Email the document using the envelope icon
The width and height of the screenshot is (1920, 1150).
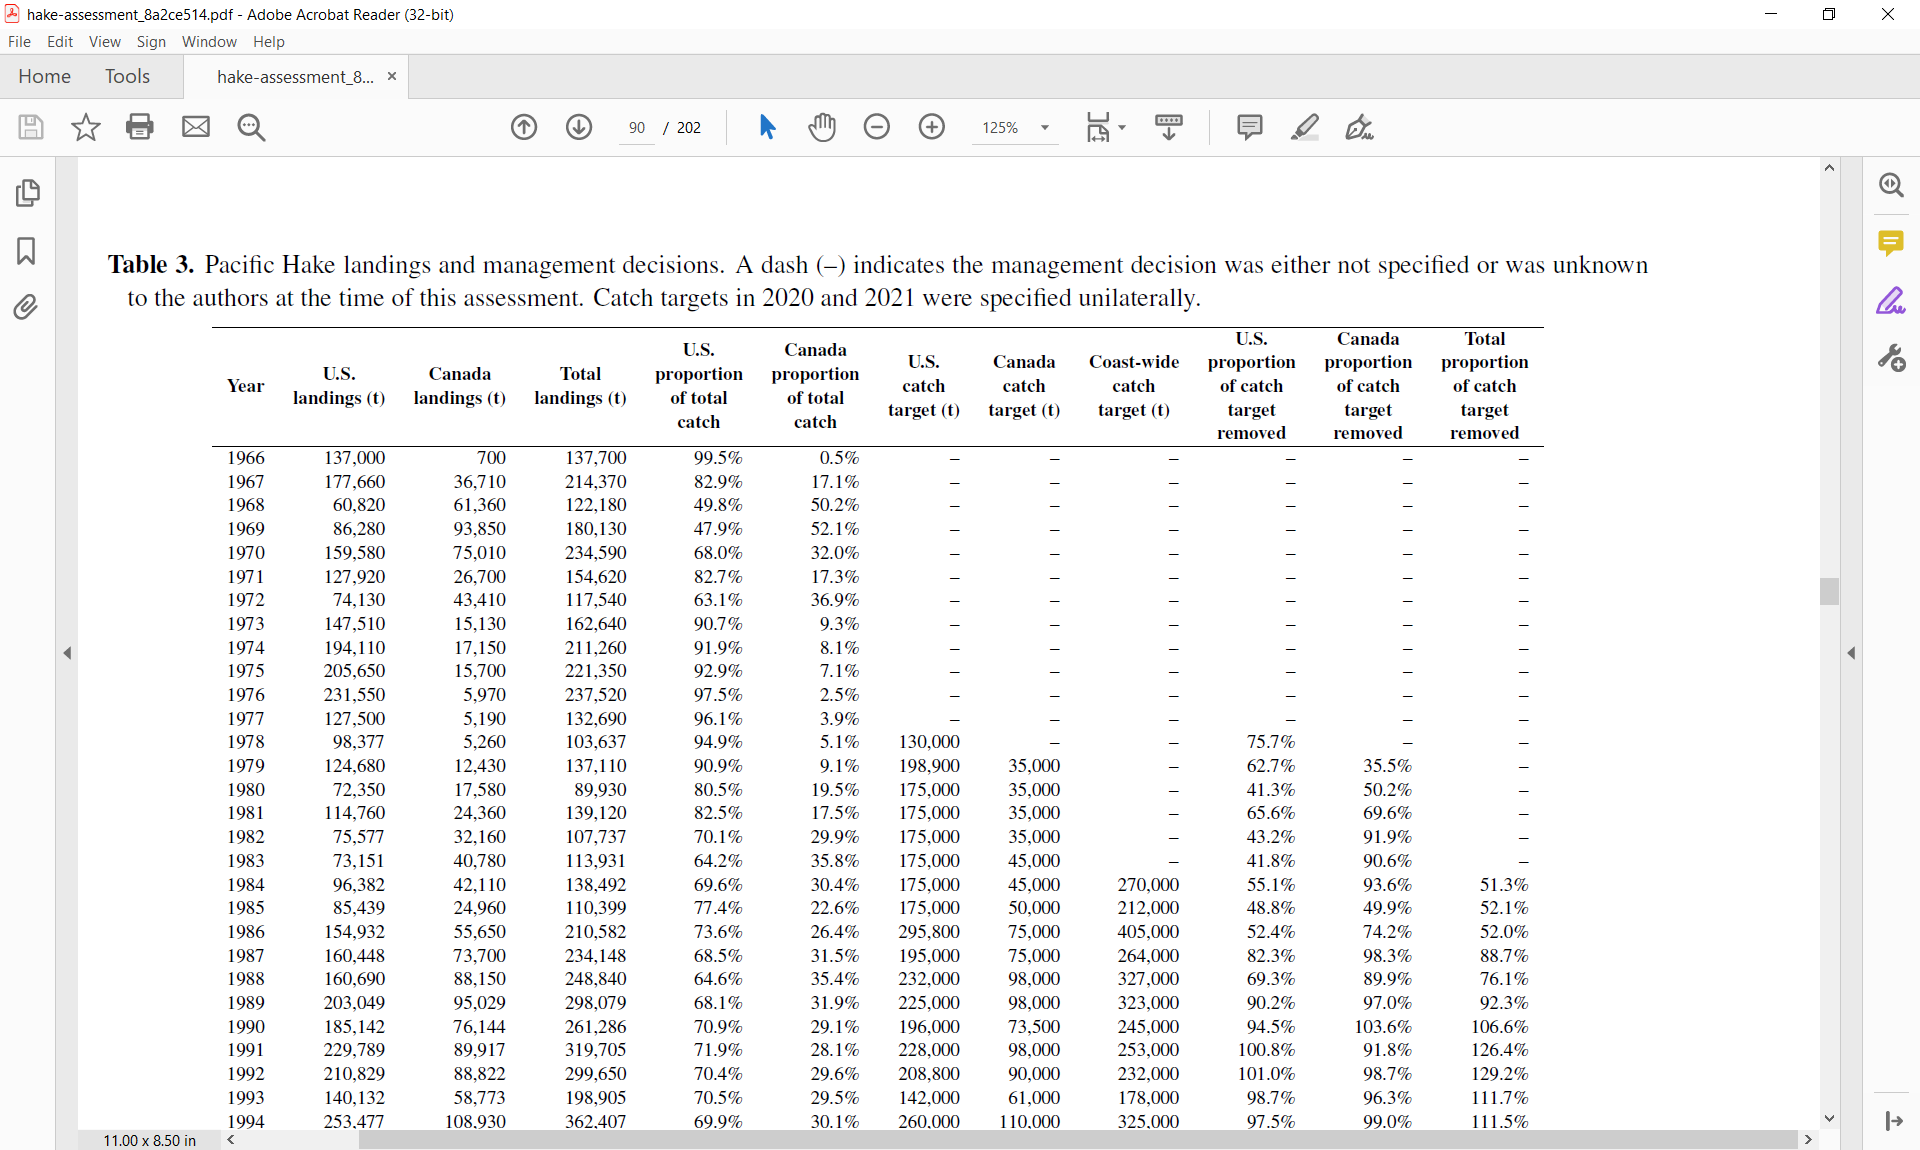coord(196,127)
